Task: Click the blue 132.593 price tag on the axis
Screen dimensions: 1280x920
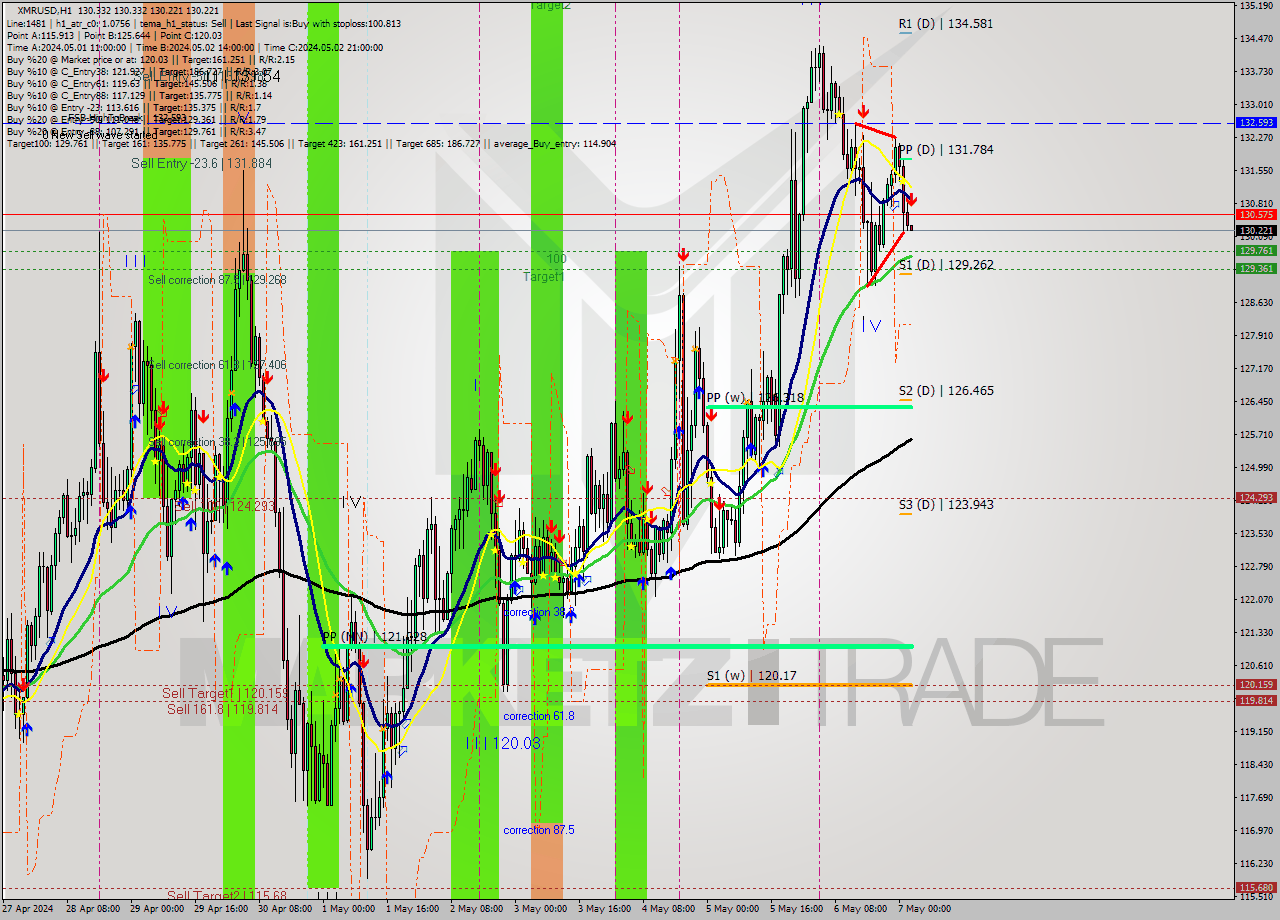Action: pos(1254,122)
